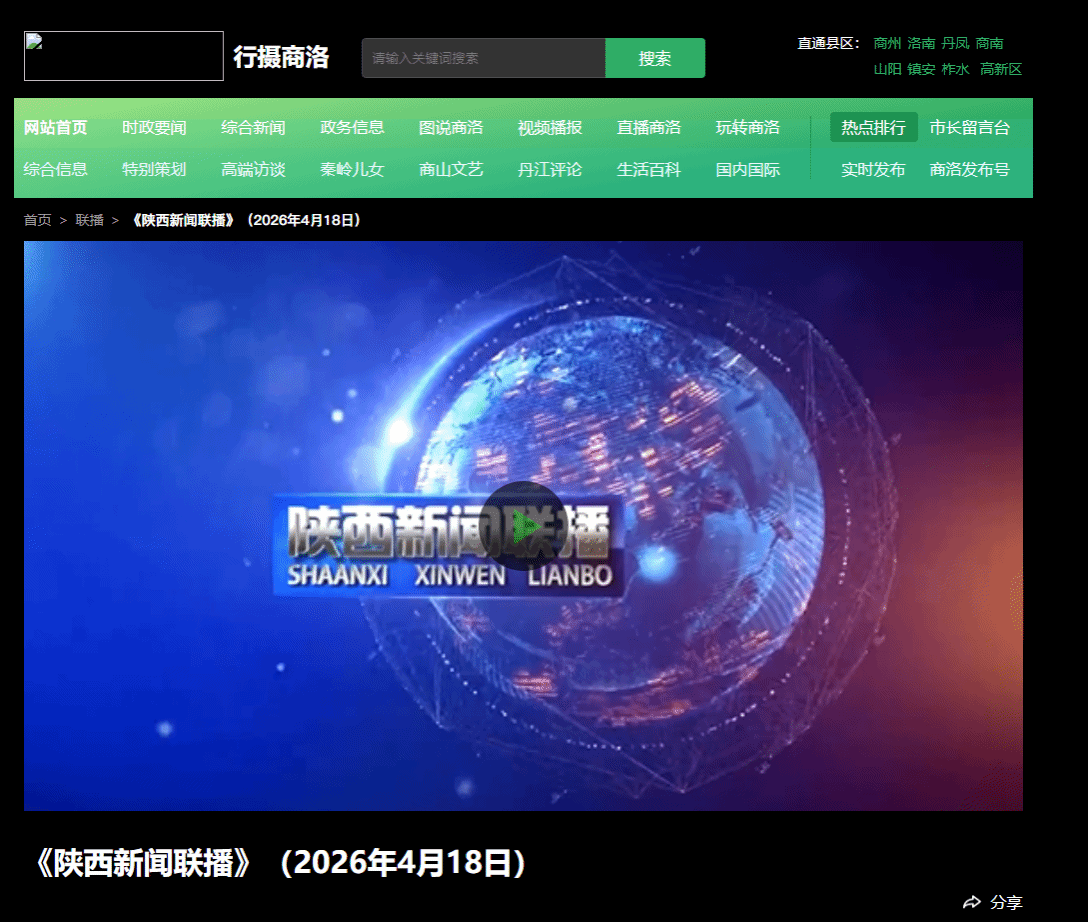Select 高新区 district link
Screen dimensions: 1088x922
tap(1000, 69)
